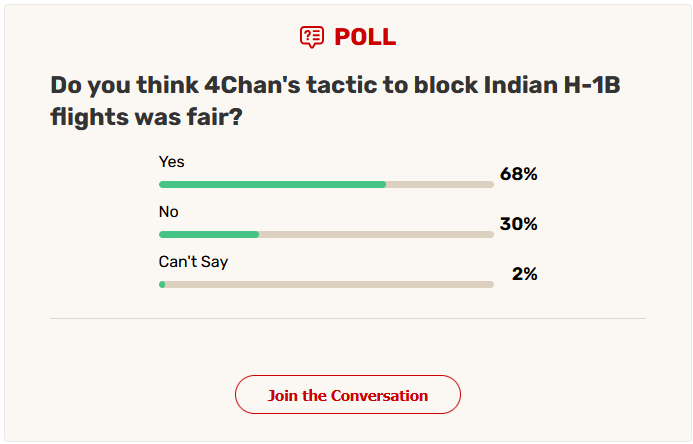Click the poll speech-bubble icon

click(x=312, y=37)
